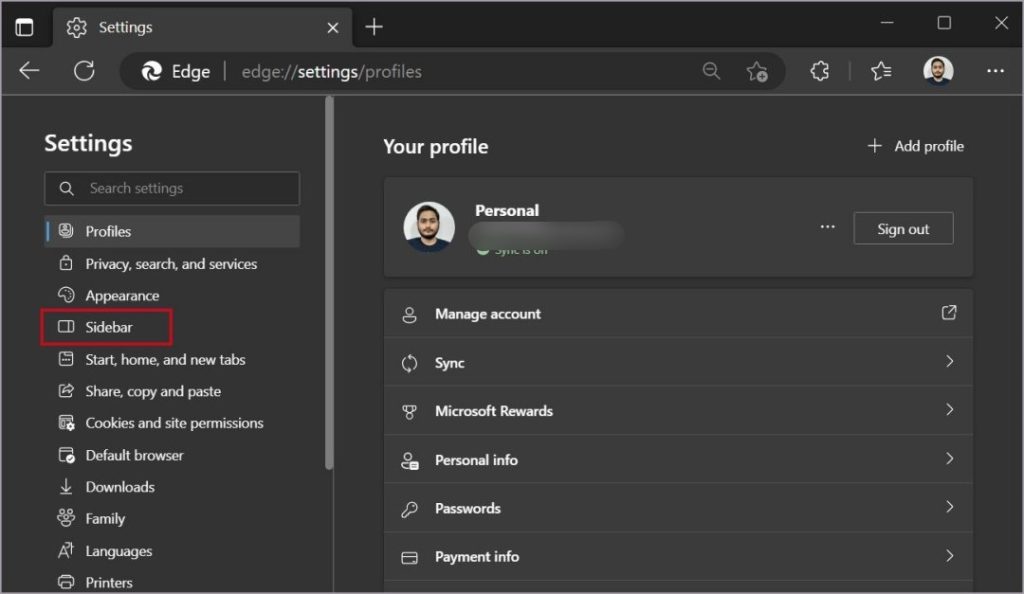The image size is (1024, 594).
Task: Click the Sign out button
Action: pyautogui.click(x=903, y=228)
